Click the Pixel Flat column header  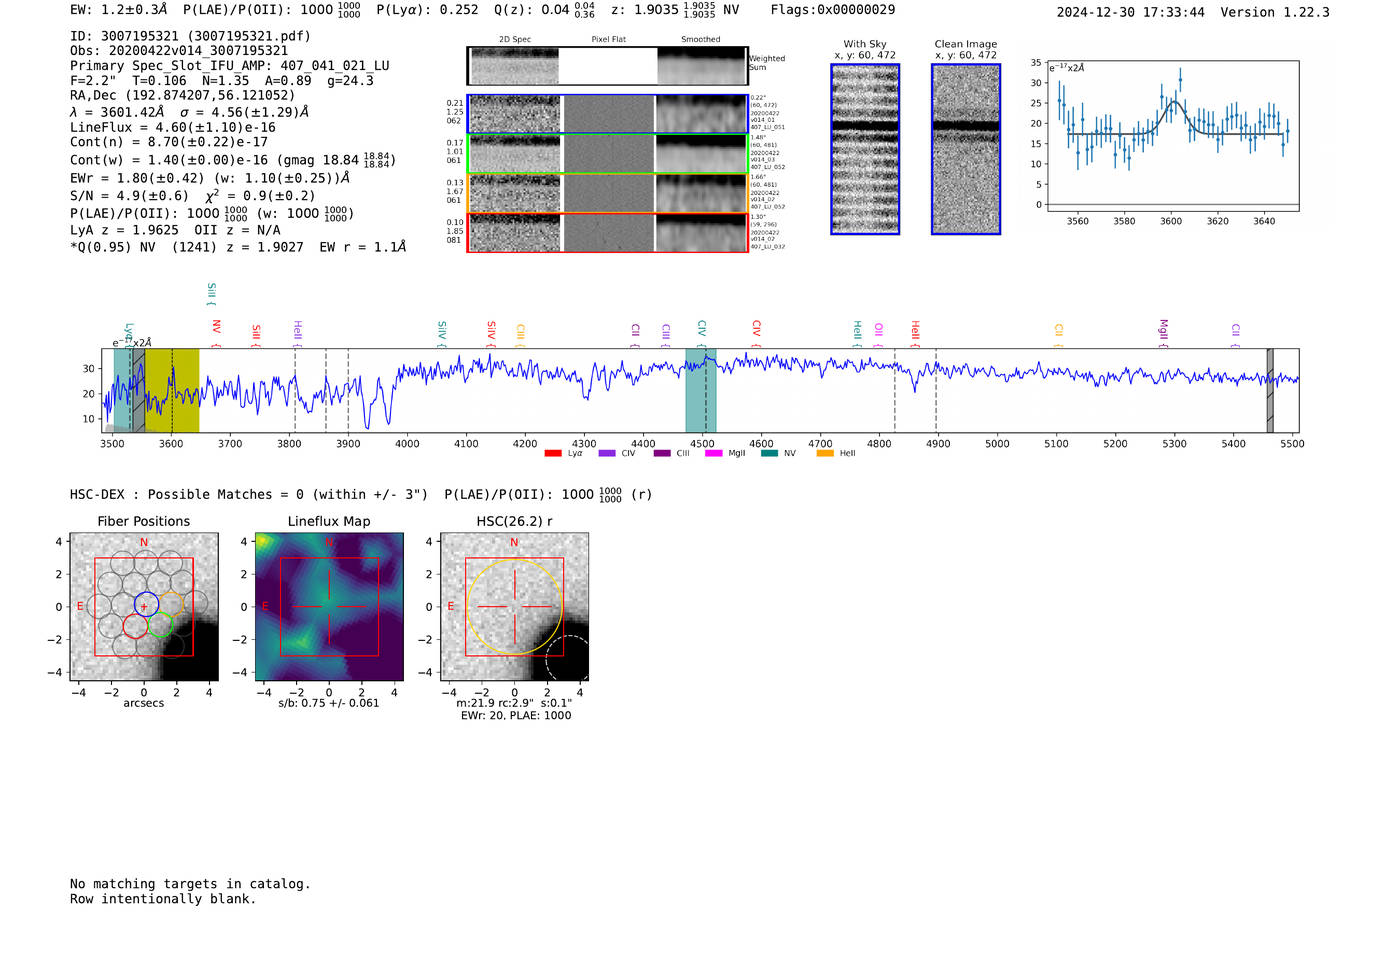coord(608,40)
